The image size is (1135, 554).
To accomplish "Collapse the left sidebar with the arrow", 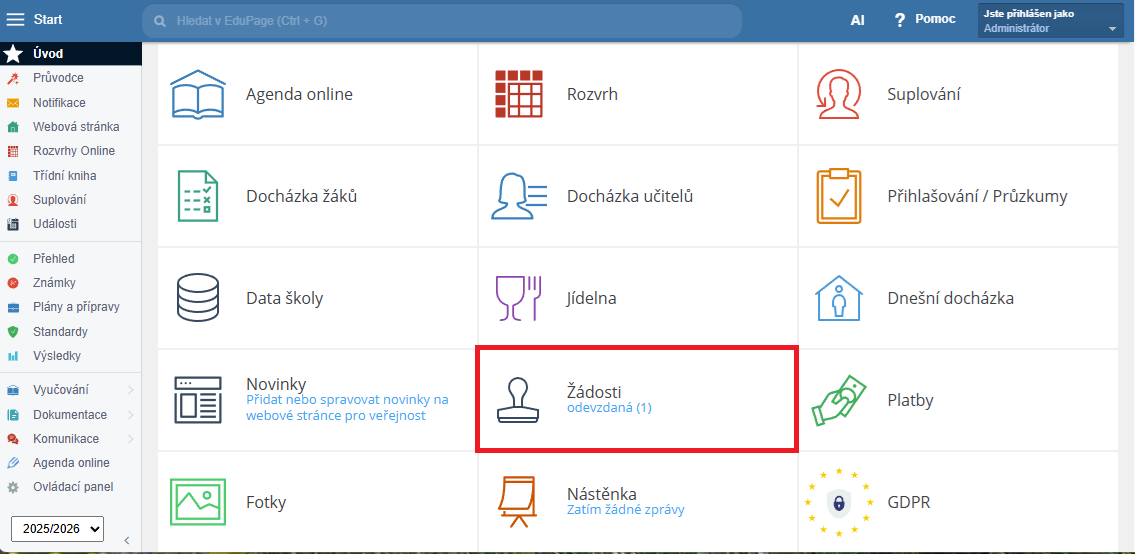I will [x=126, y=541].
